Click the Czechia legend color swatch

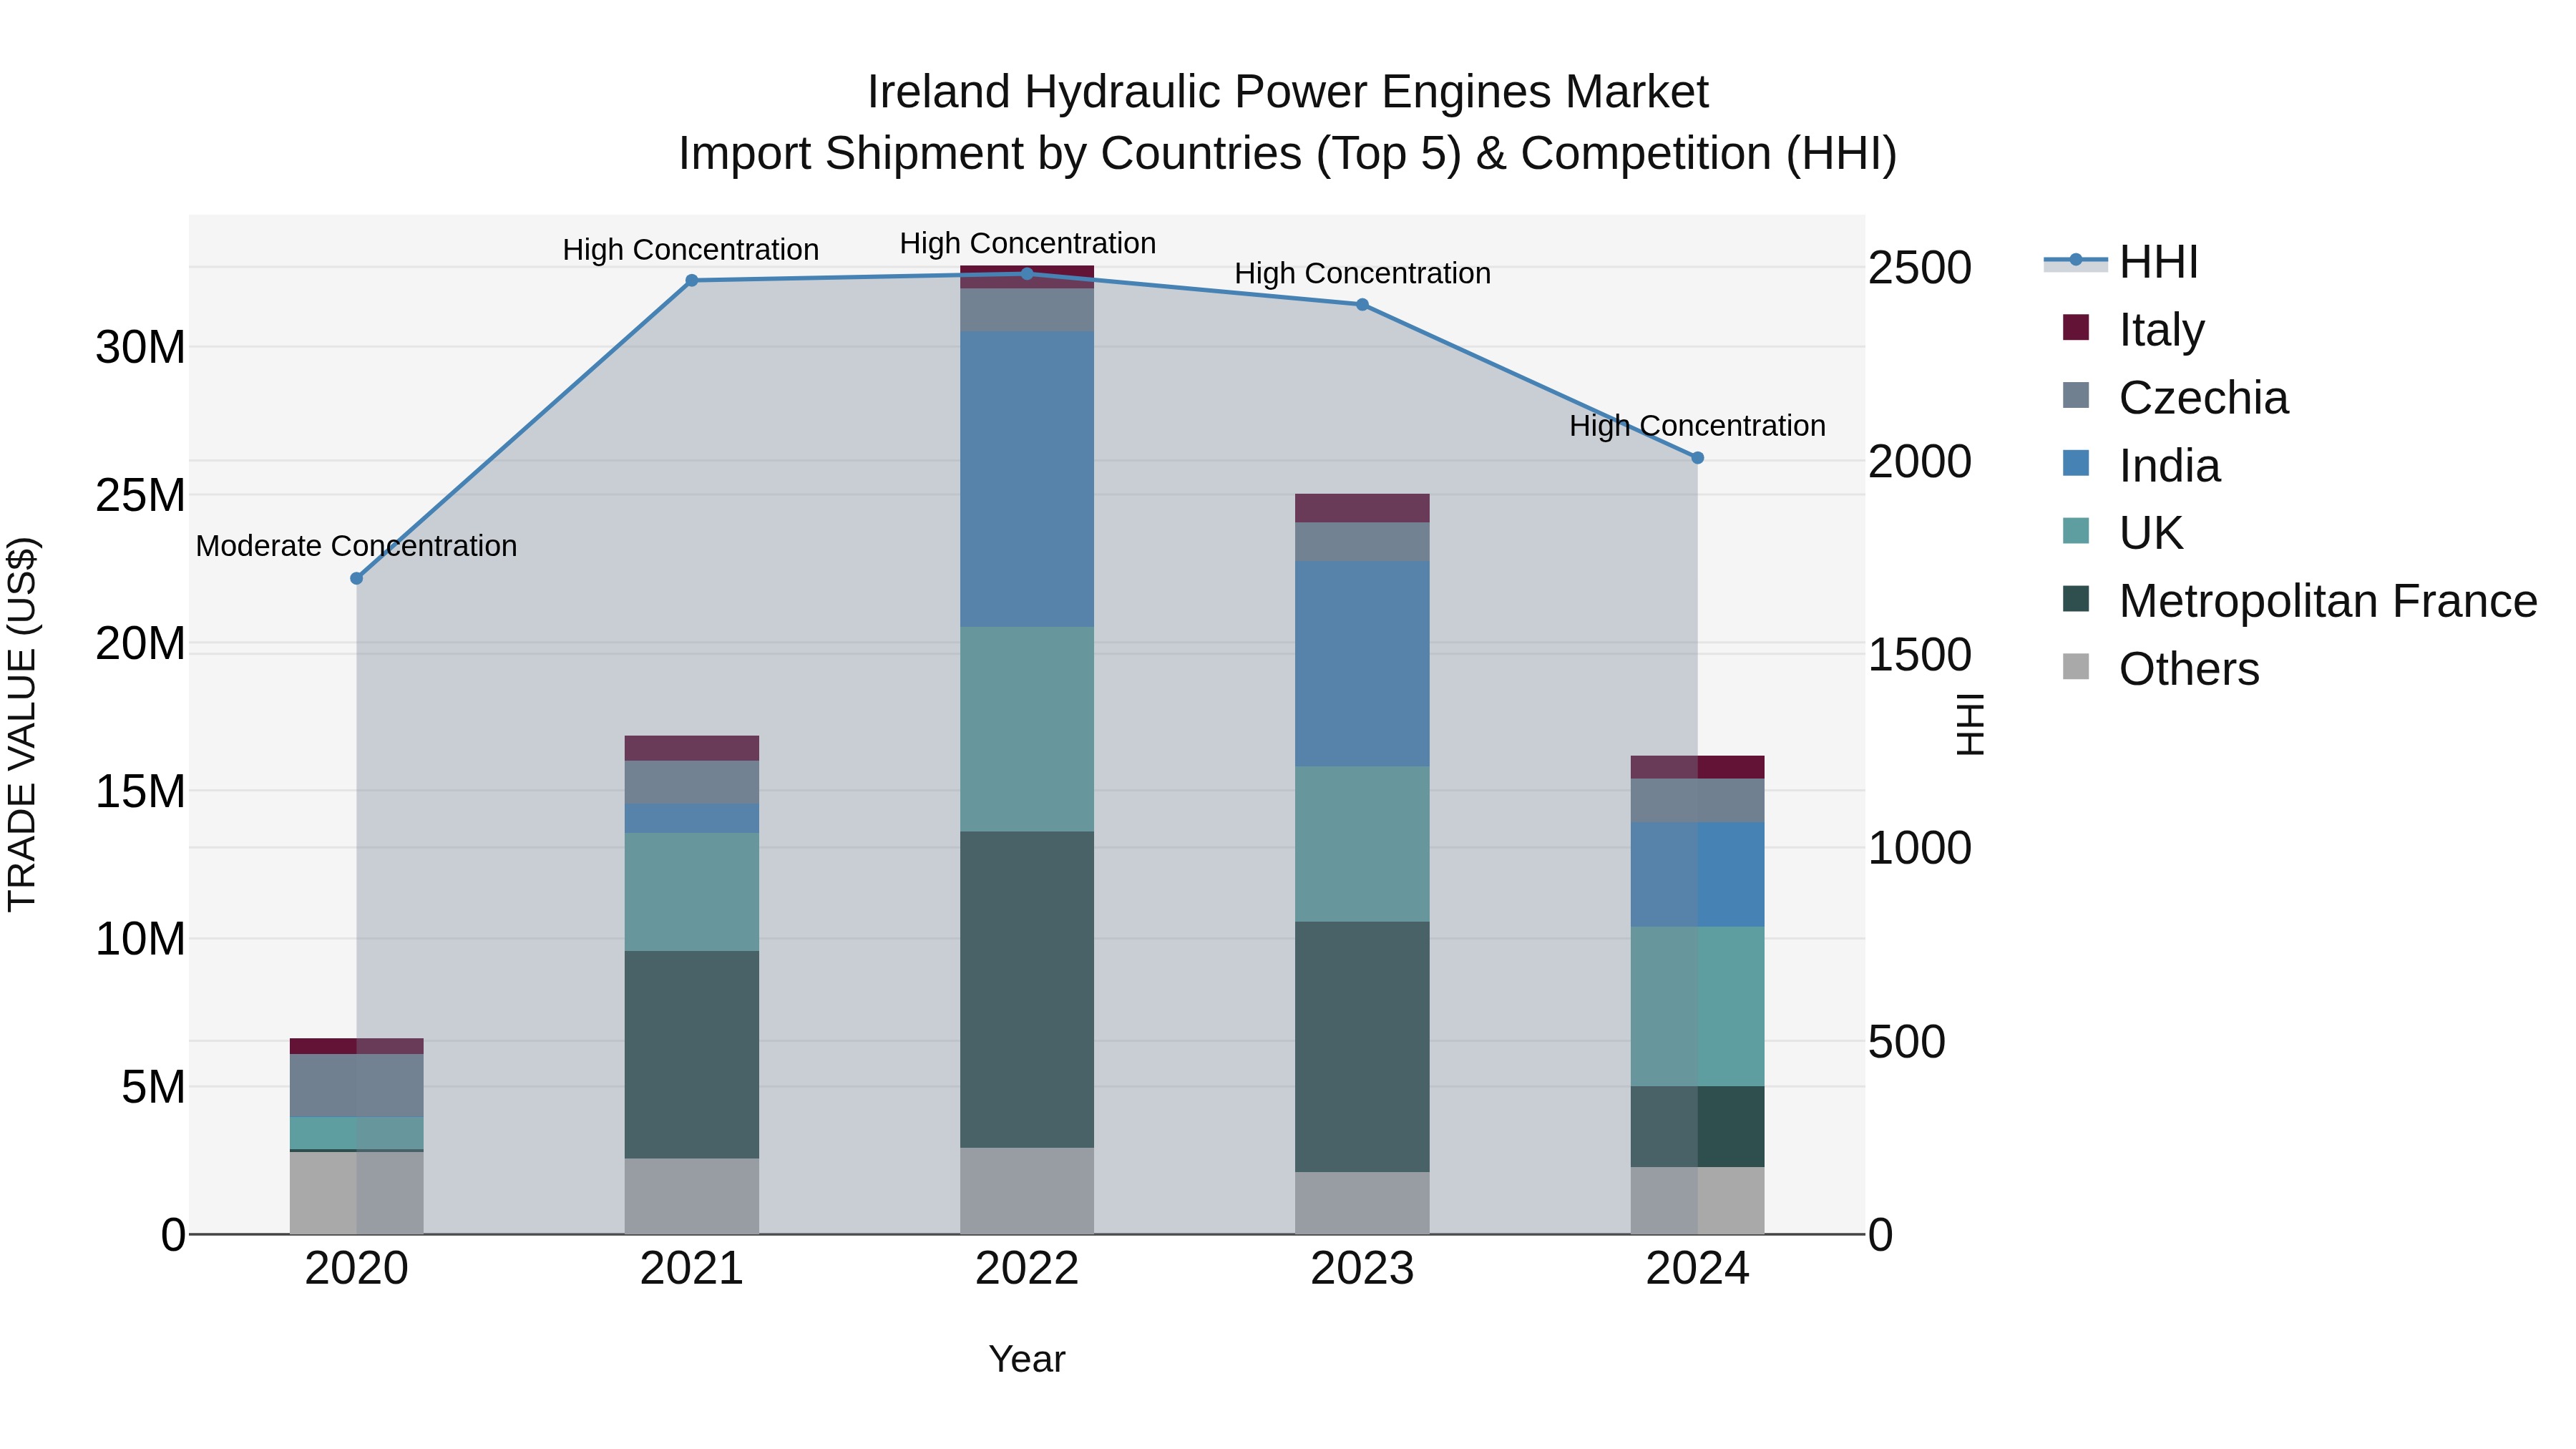click(x=2076, y=395)
